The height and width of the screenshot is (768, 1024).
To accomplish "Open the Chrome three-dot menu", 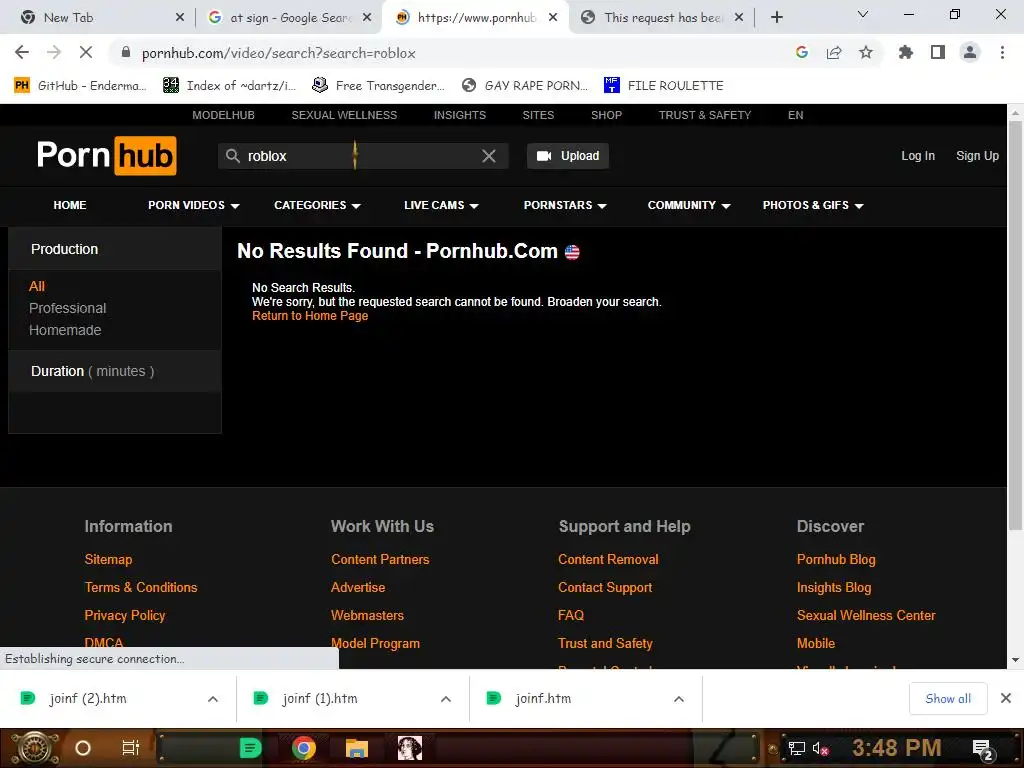I will coord(1002,52).
